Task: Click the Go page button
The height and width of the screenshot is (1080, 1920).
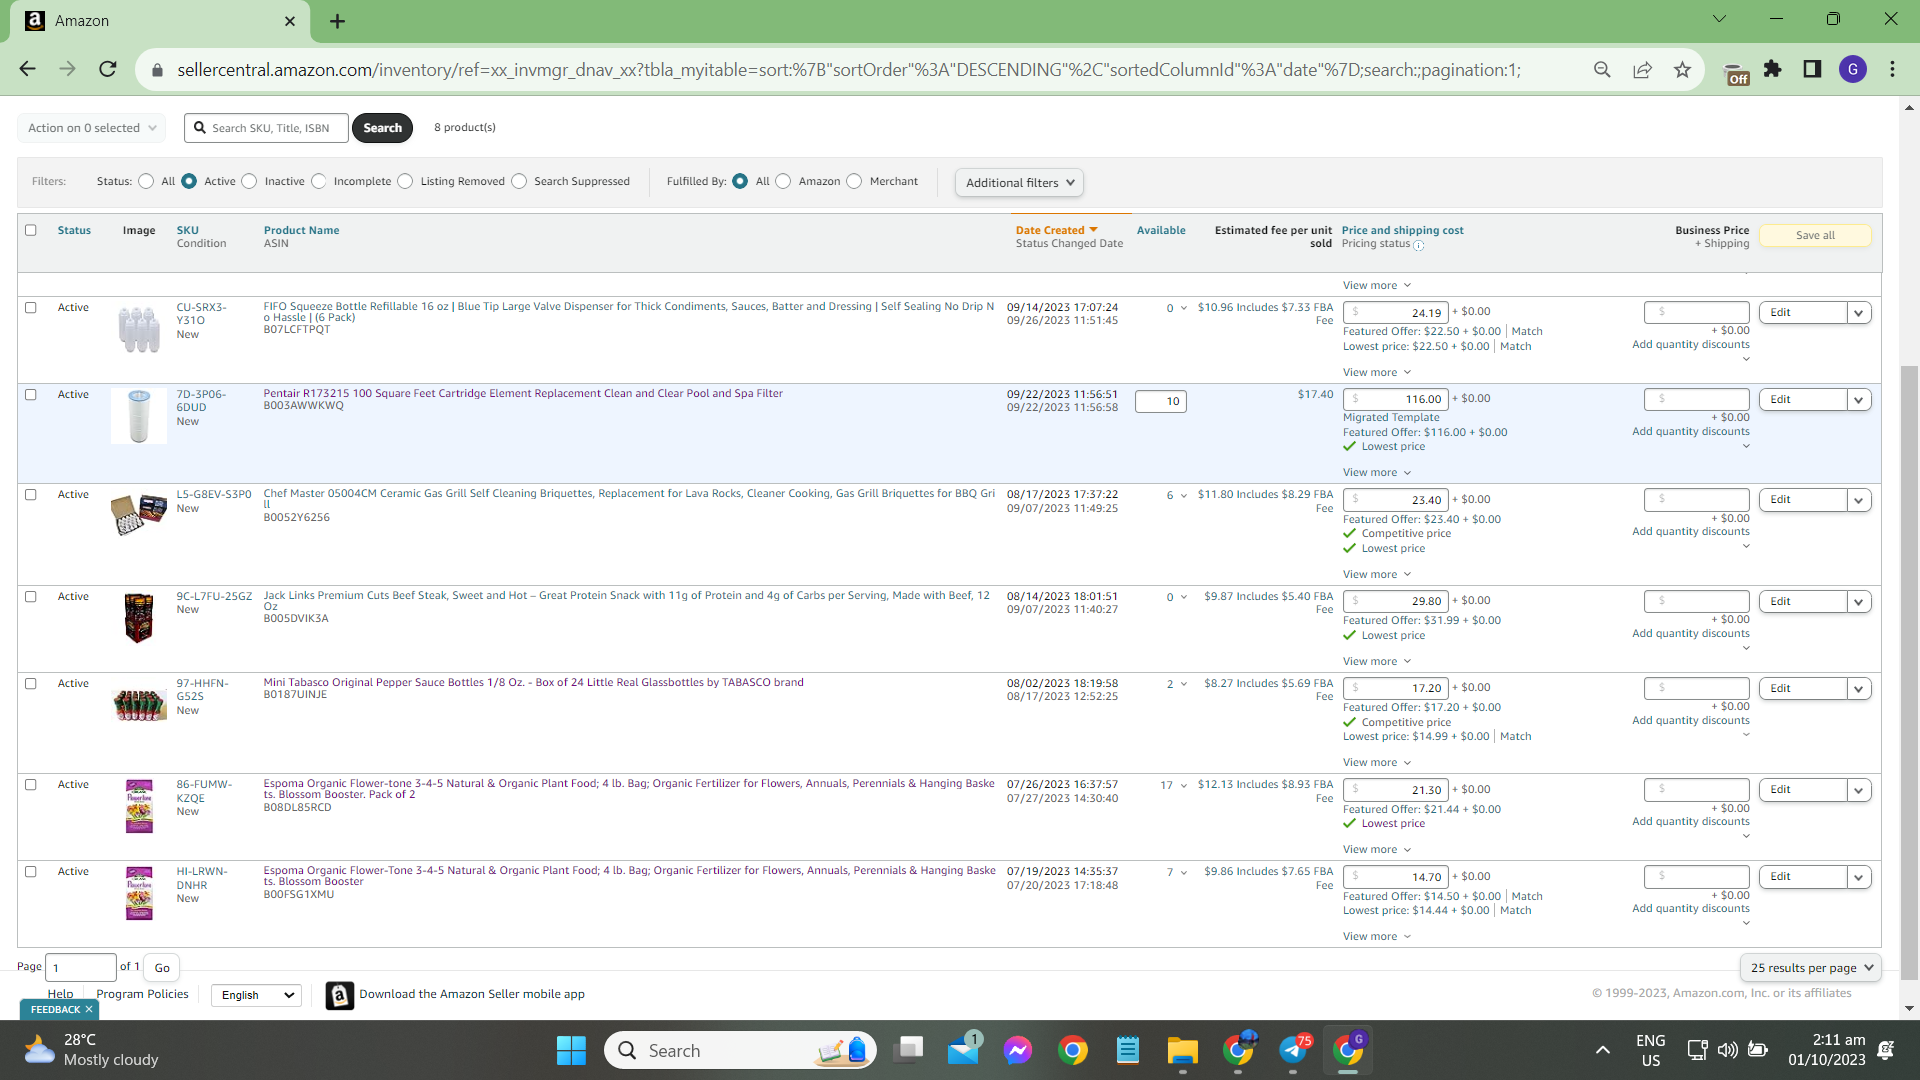Action: point(162,968)
